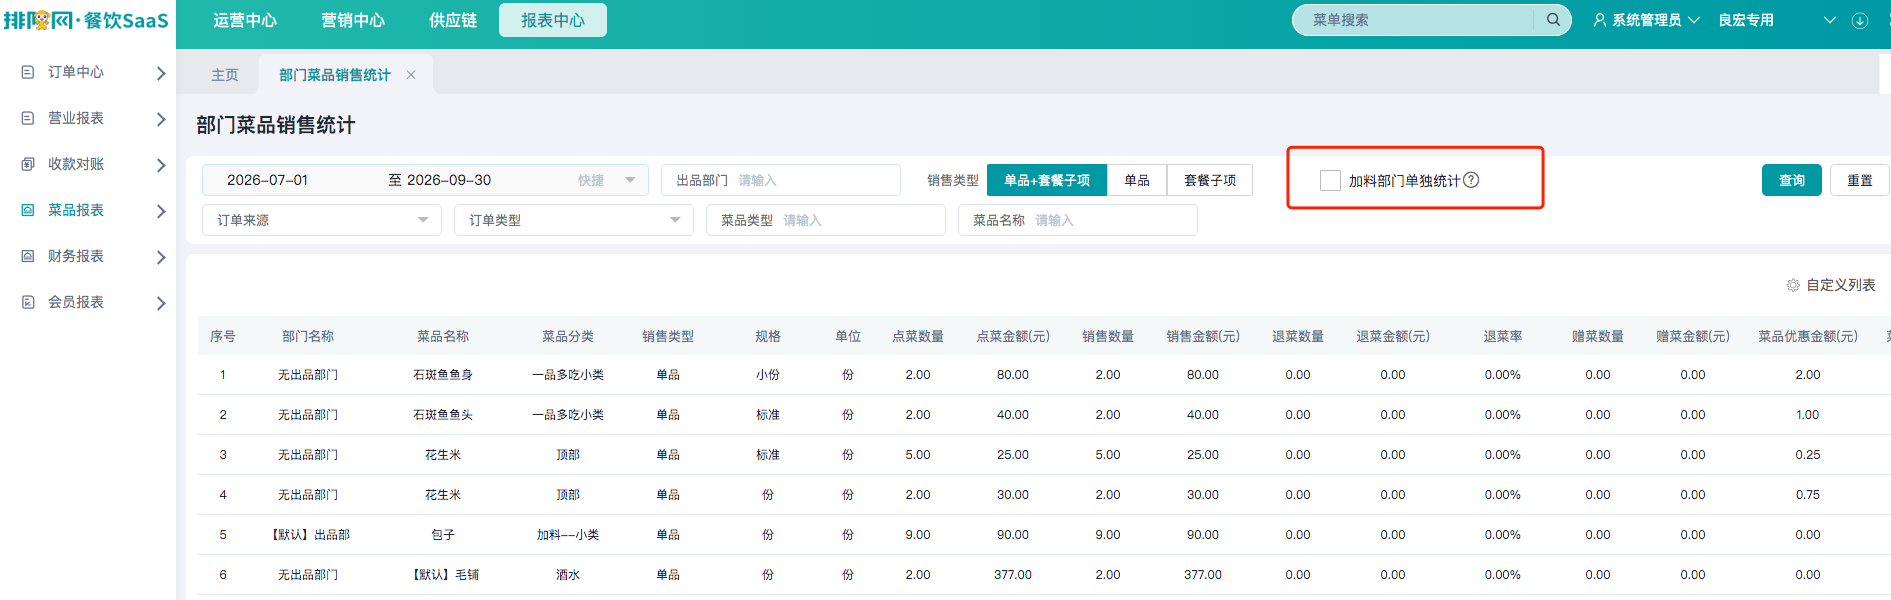Screen dimensions: 1891x600
Task: Click the 查询 button
Action: [1792, 180]
